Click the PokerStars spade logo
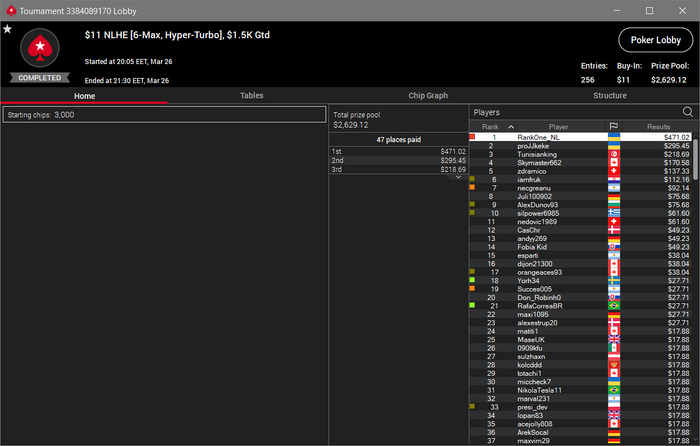This screenshot has width=700, height=446. pos(40,48)
